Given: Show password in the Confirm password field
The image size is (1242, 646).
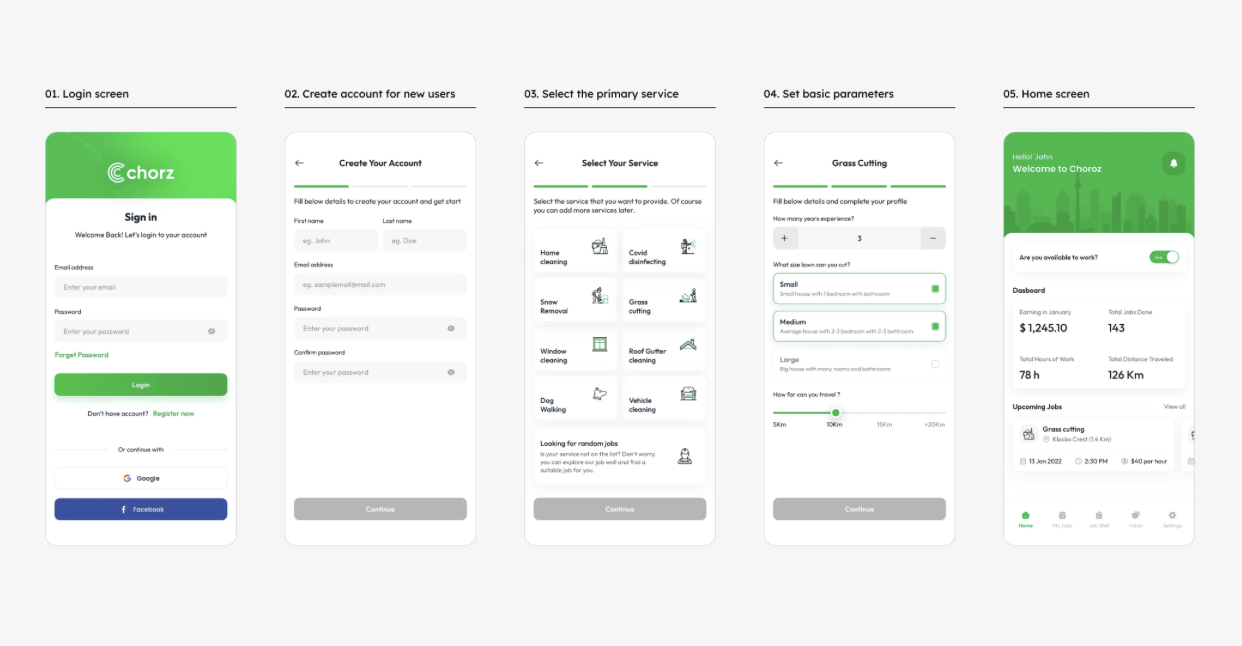Looking at the screenshot, I should 451,372.
